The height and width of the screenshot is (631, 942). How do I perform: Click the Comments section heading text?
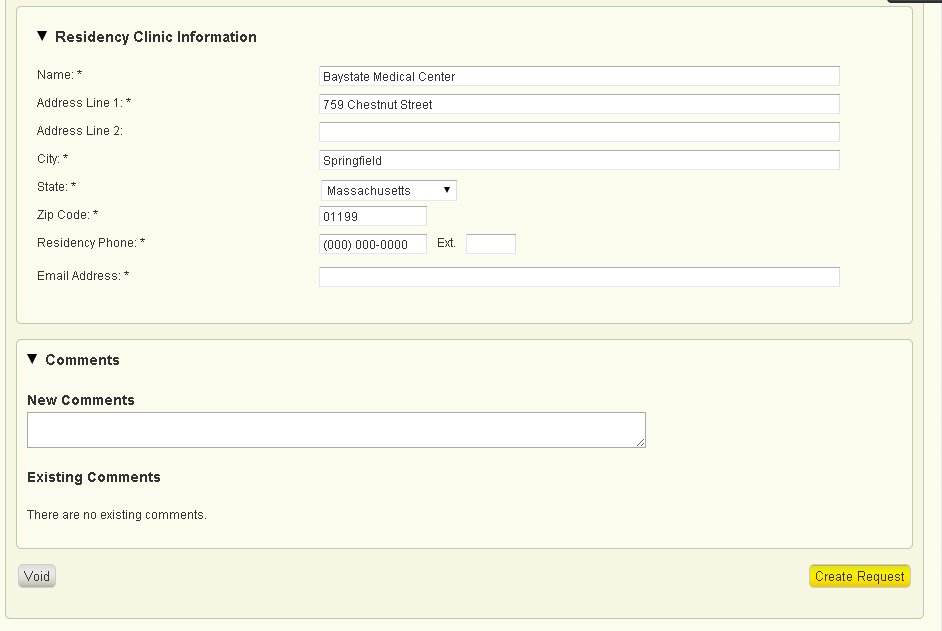coord(82,360)
